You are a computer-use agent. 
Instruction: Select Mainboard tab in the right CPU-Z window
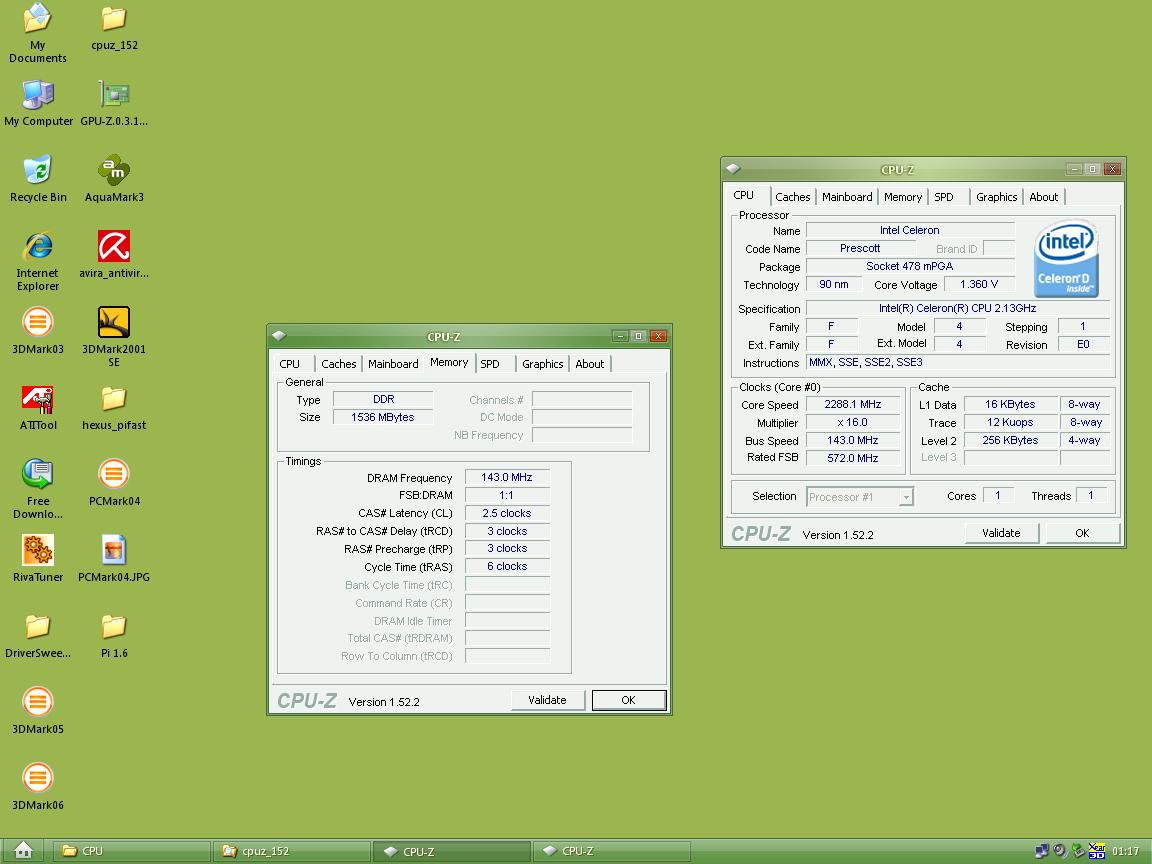click(x=847, y=197)
